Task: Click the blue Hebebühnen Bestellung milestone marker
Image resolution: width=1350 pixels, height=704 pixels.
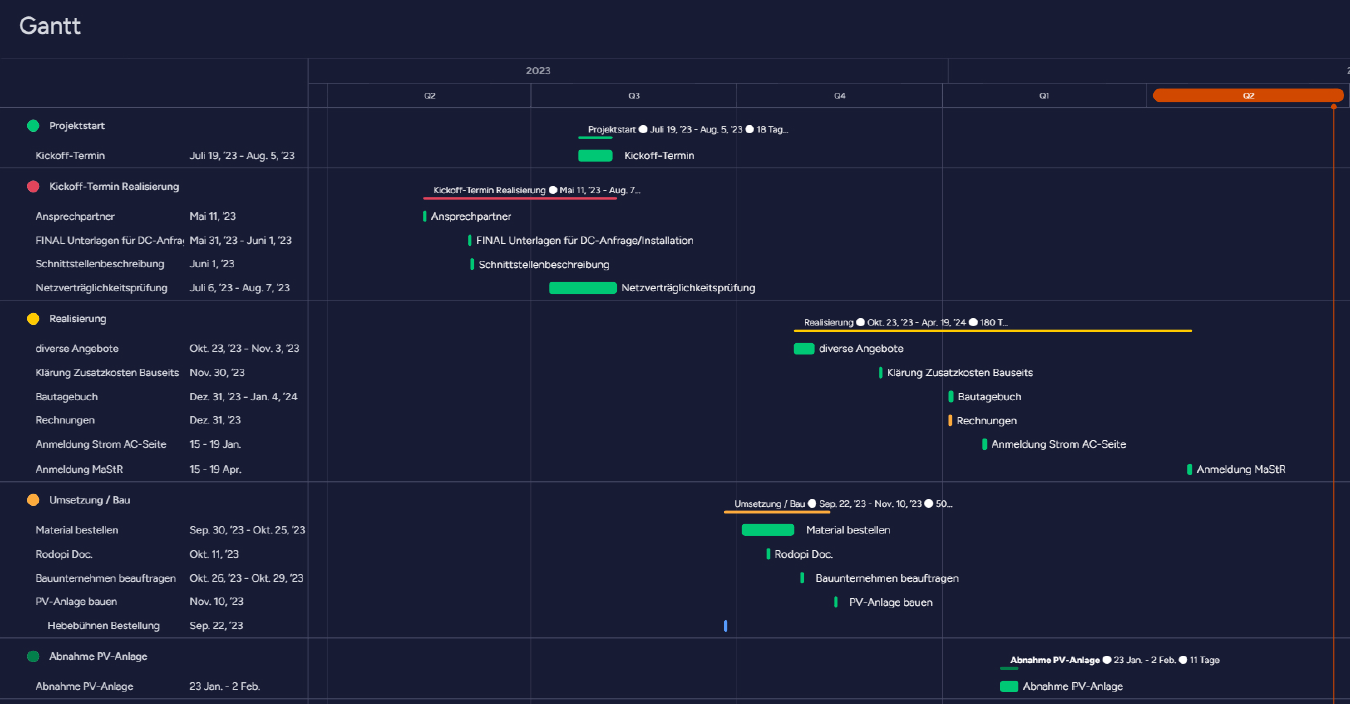Action: (725, 626)
